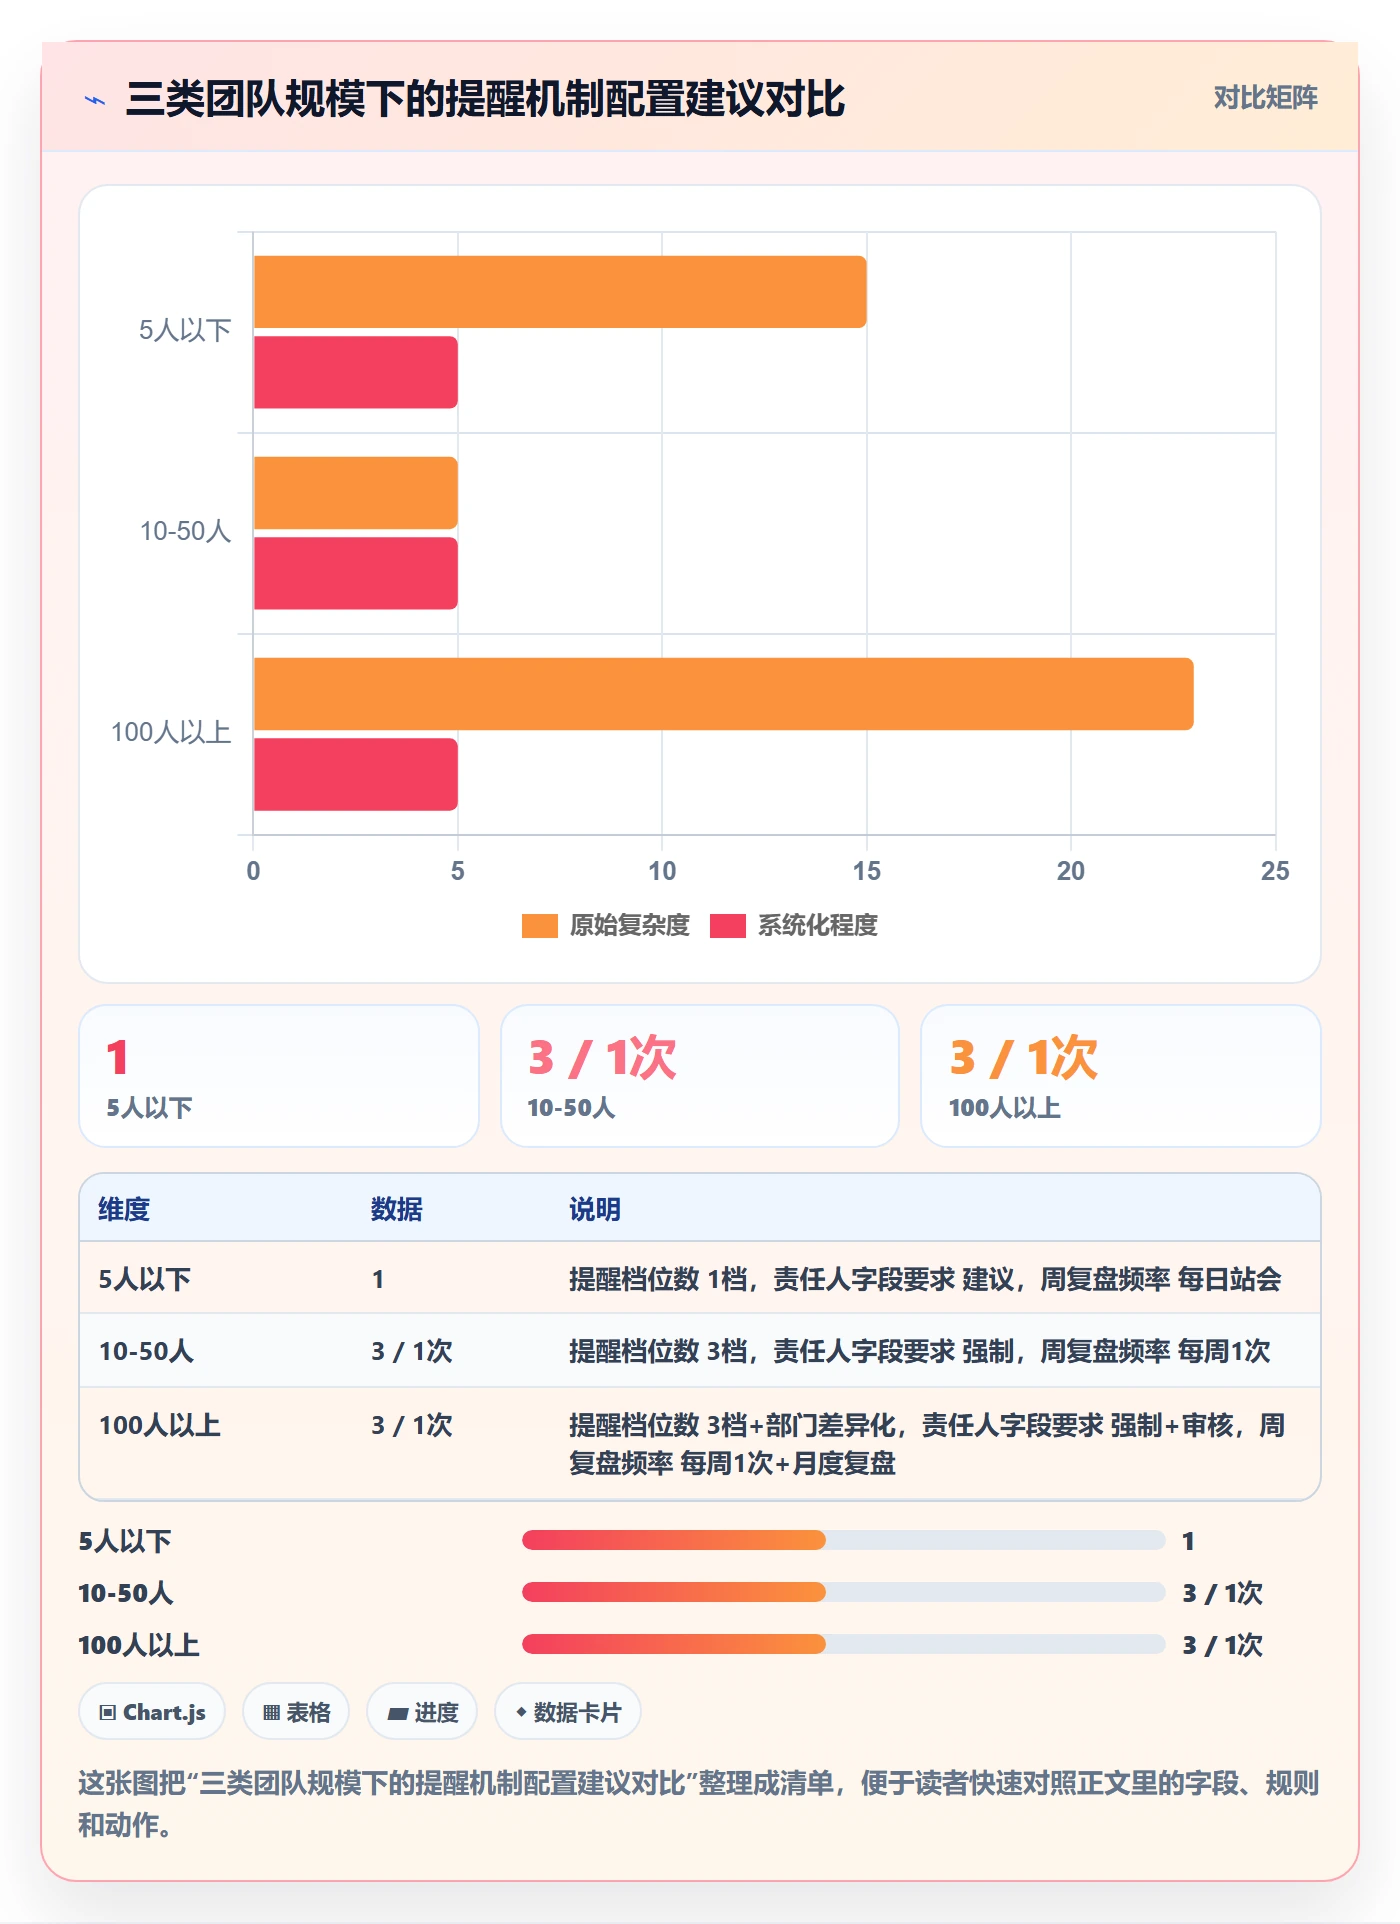Click the Chart.js tag chip

152,1712
